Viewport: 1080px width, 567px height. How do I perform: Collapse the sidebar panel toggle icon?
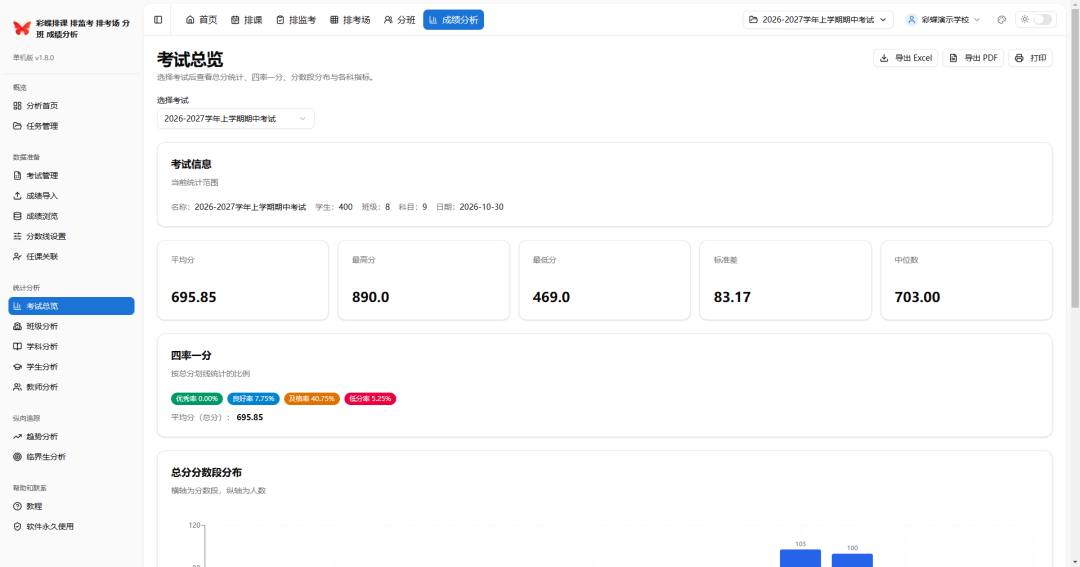158,20
